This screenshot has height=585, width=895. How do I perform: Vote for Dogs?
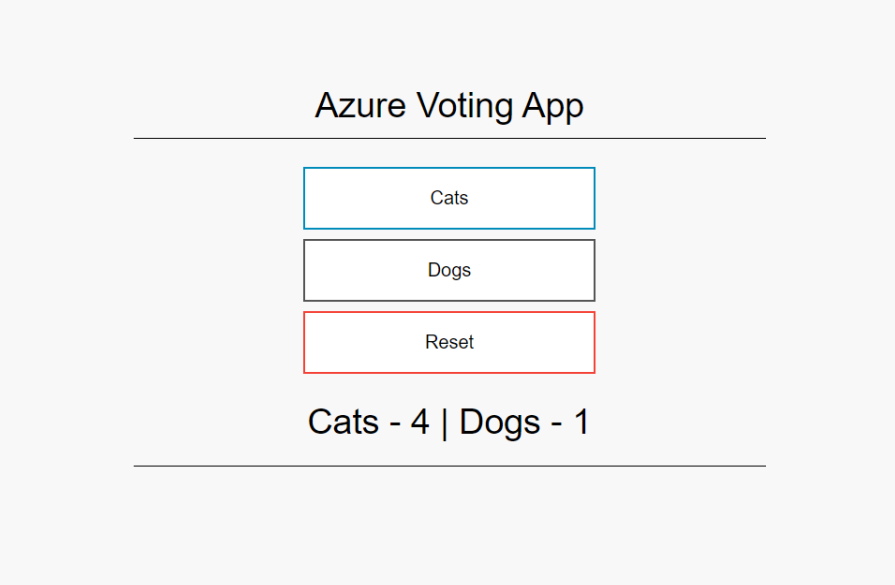pos(449,270)
